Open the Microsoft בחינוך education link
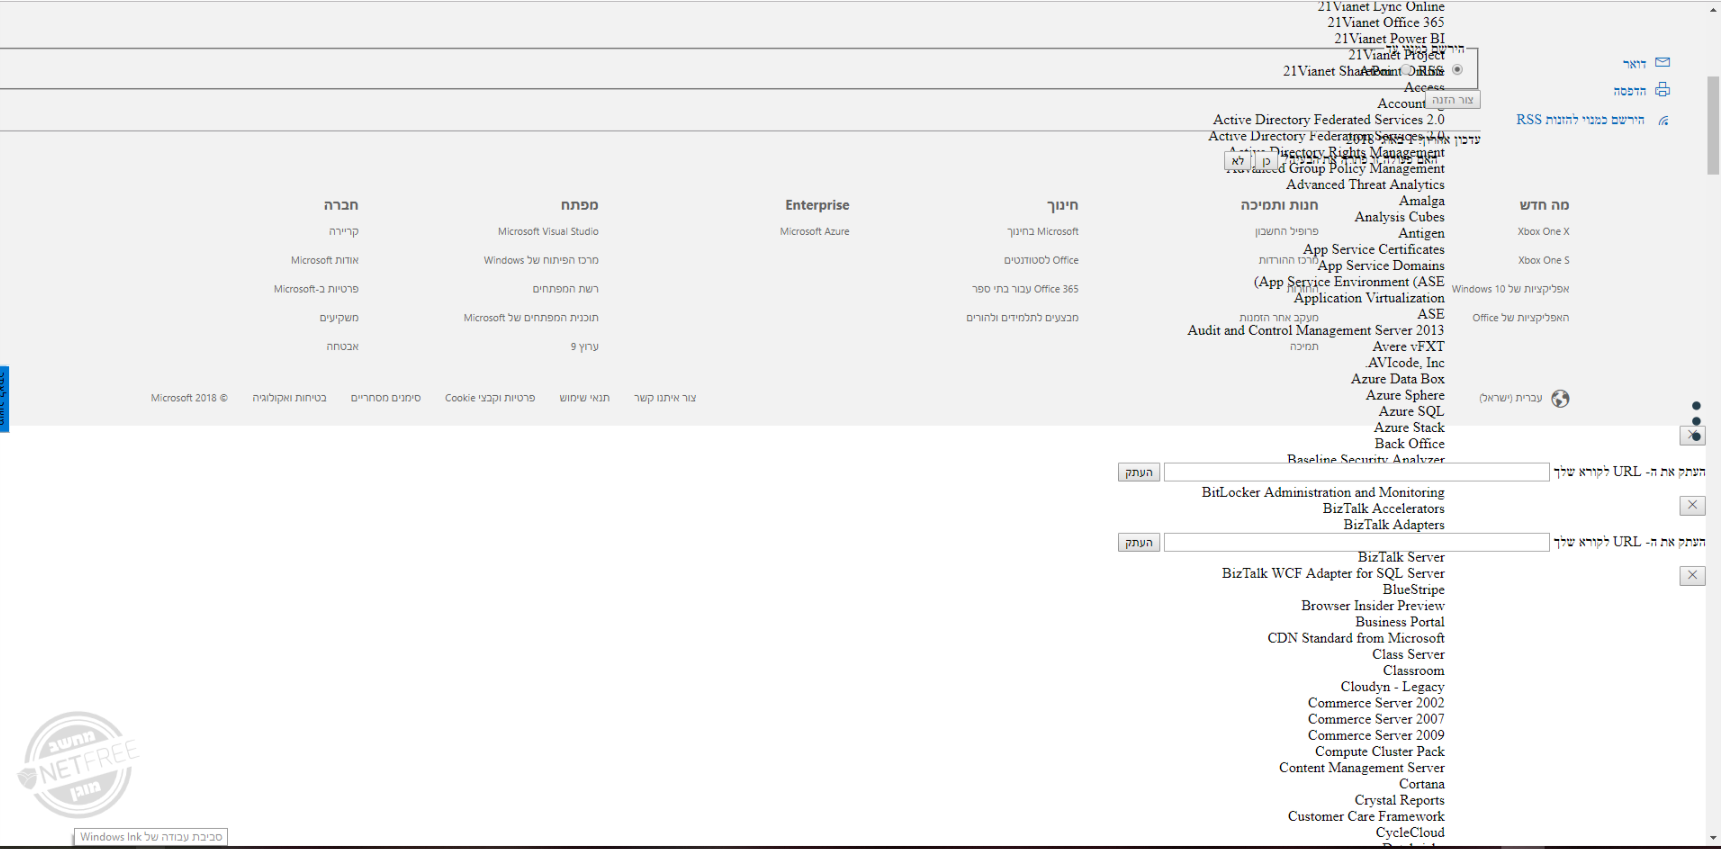Screen dimensions: 1721x849 coord(1043,232)
